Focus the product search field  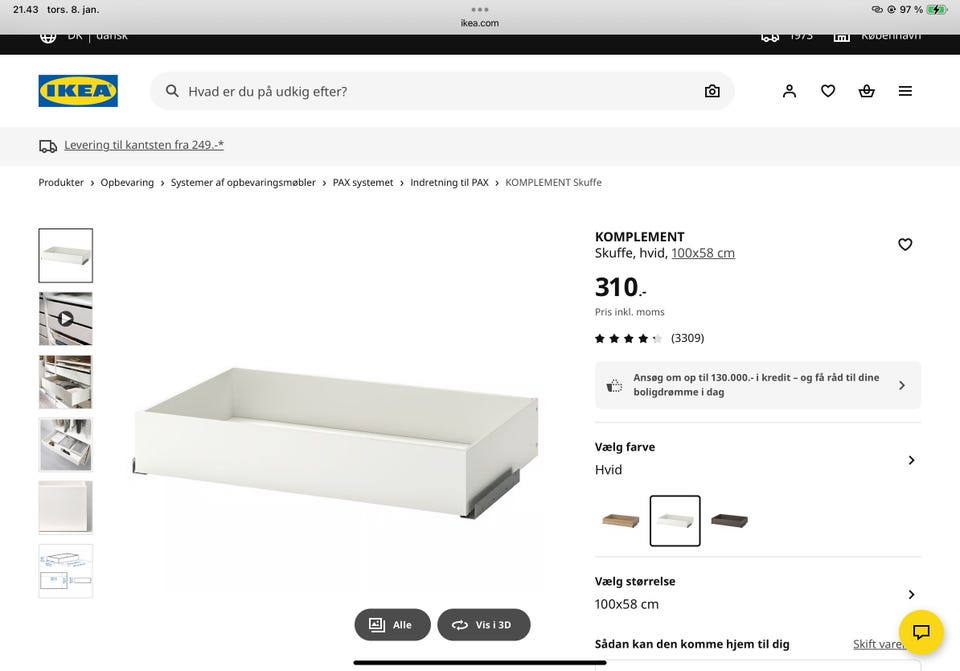[442, 91]
